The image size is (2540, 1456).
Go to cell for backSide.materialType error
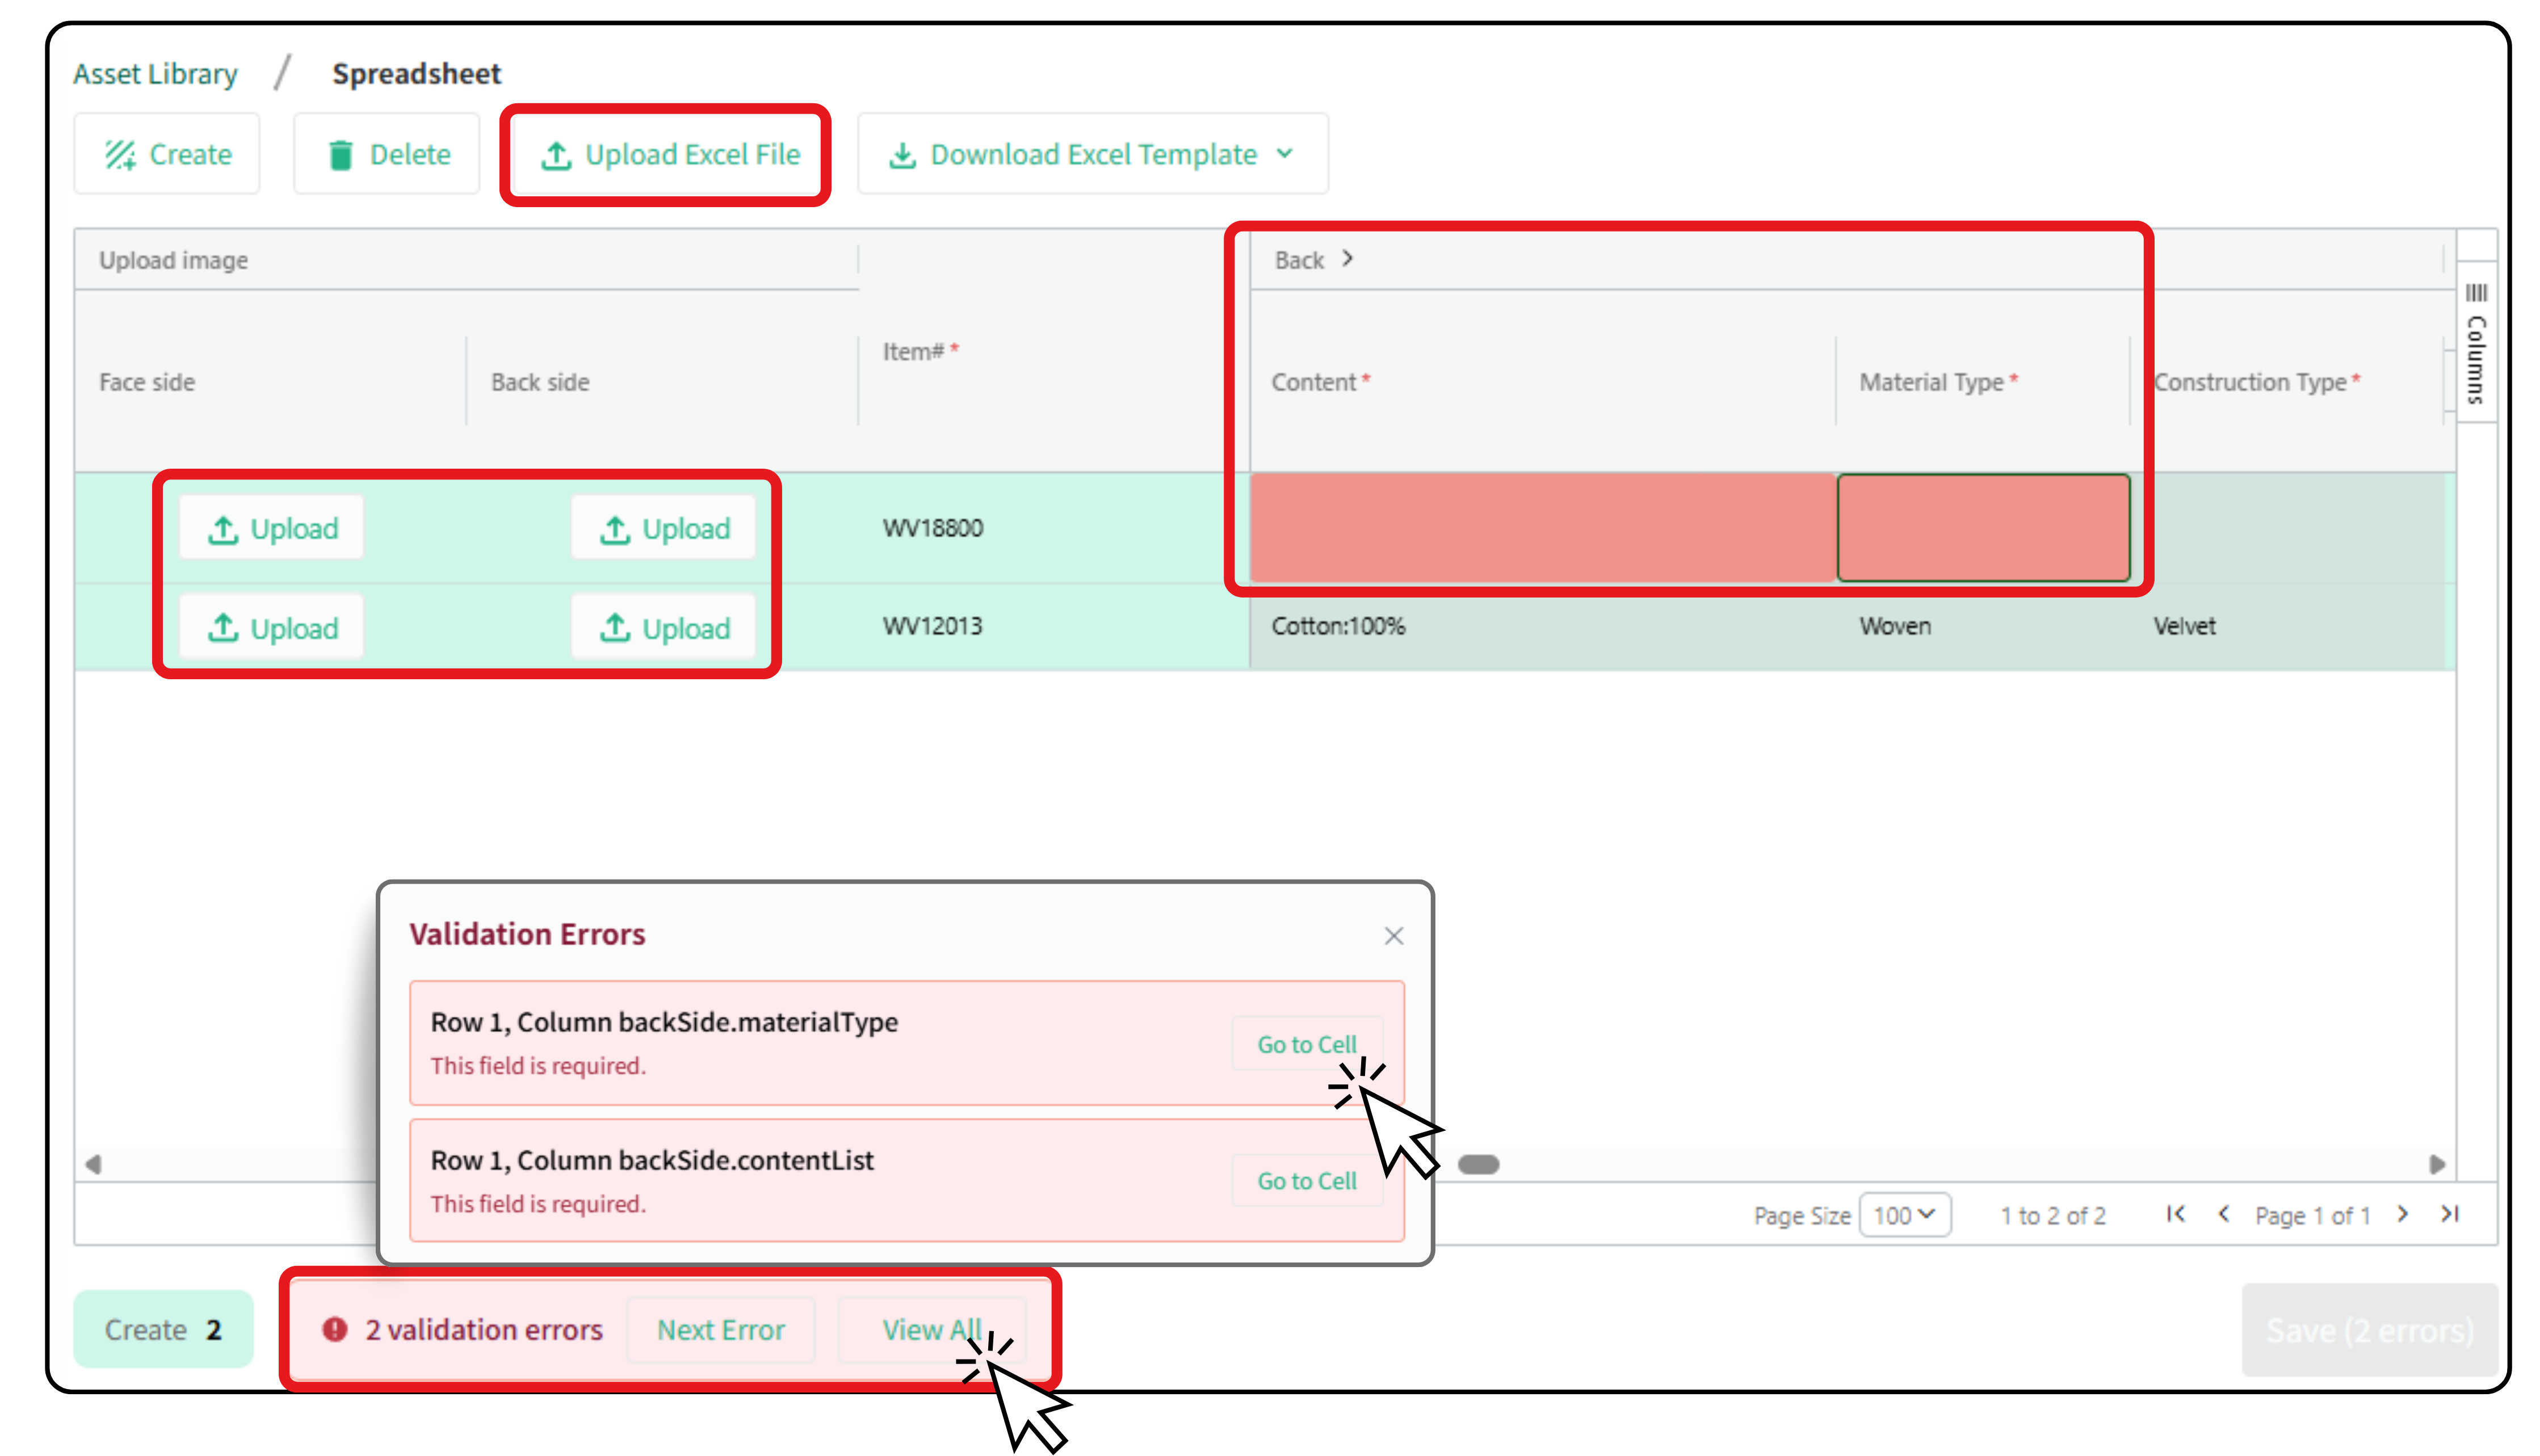1306,1044
